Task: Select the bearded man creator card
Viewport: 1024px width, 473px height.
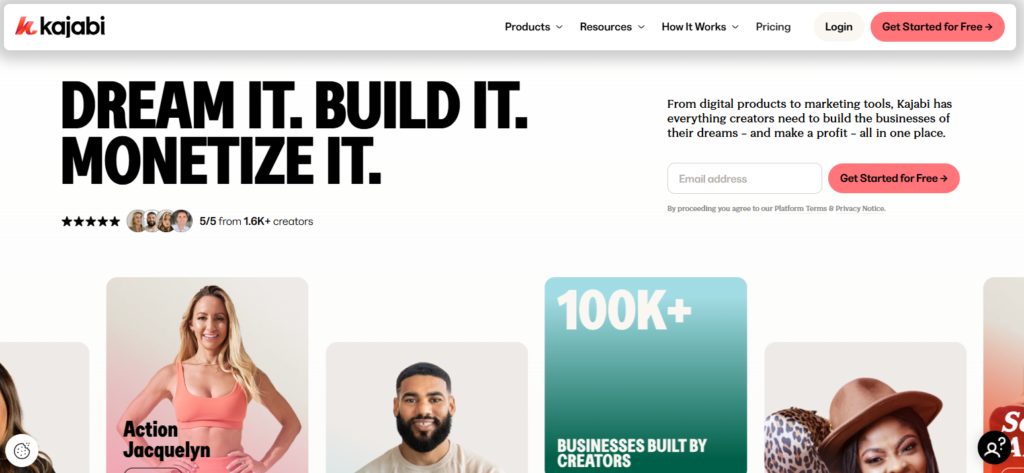Action: [x=426, y=408]
